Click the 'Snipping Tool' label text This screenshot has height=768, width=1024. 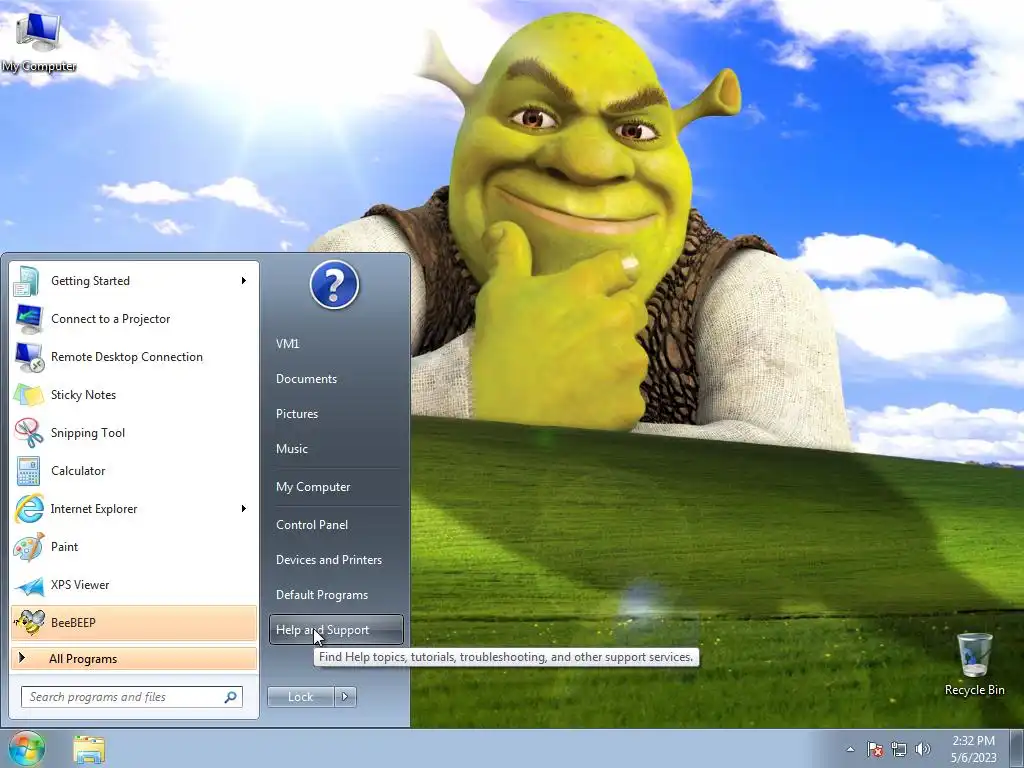tap(88, 433)
